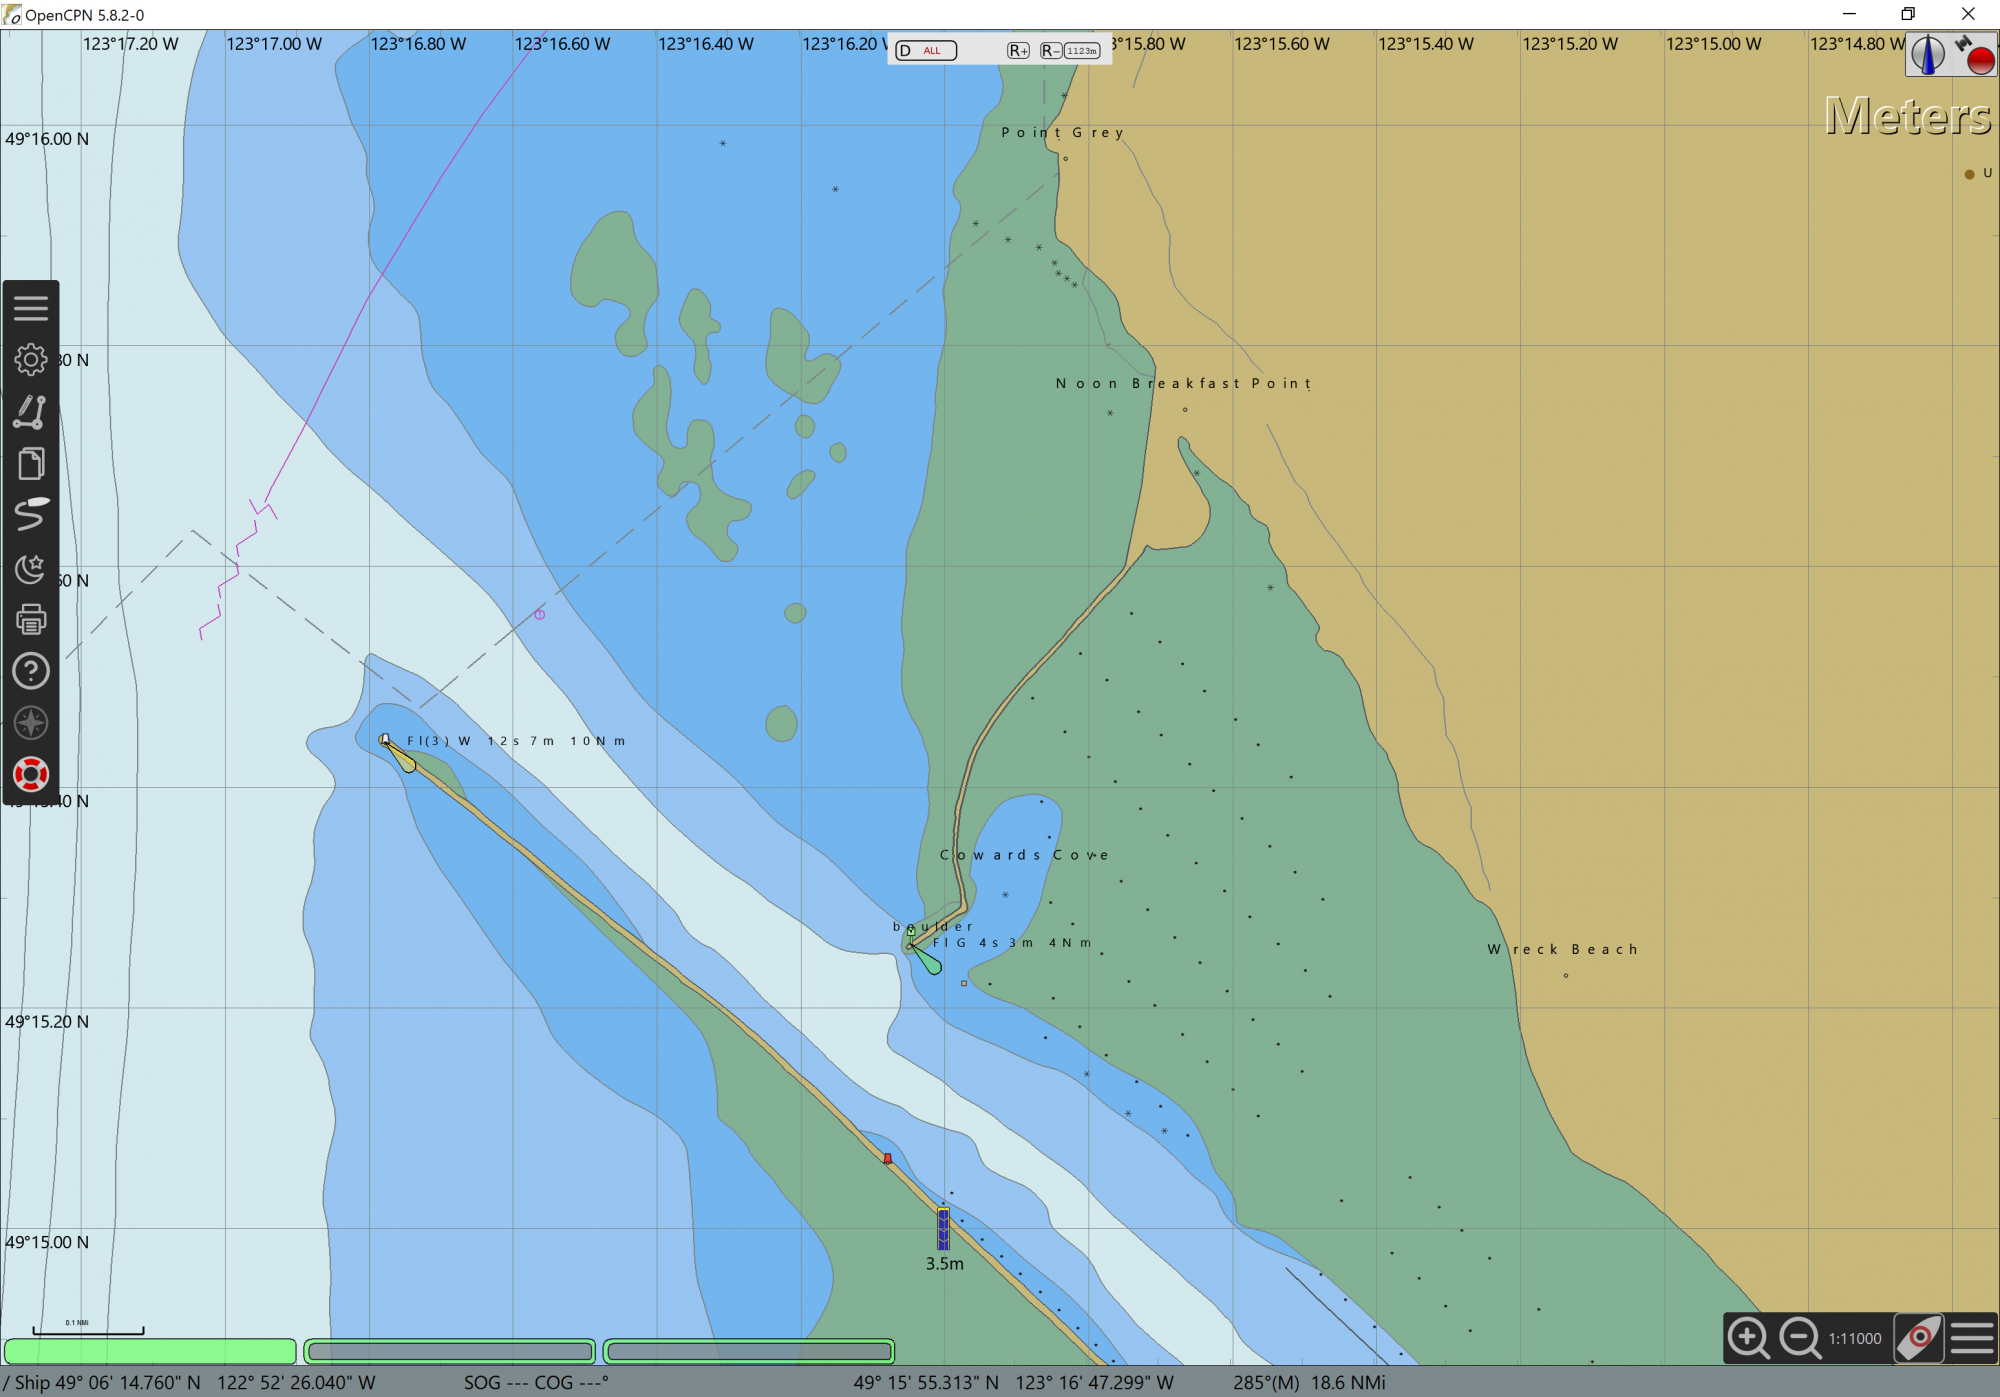Screen dimensions: 2000x1397
Task: Click the Cowards Cove label
Action: click(1024, 855)
